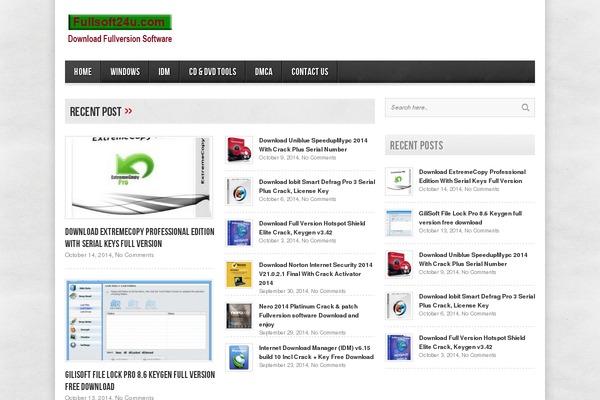
Task: Open Uniblue SpeedupMypc thumbnail in sidebar
Action: click(399, 264)
